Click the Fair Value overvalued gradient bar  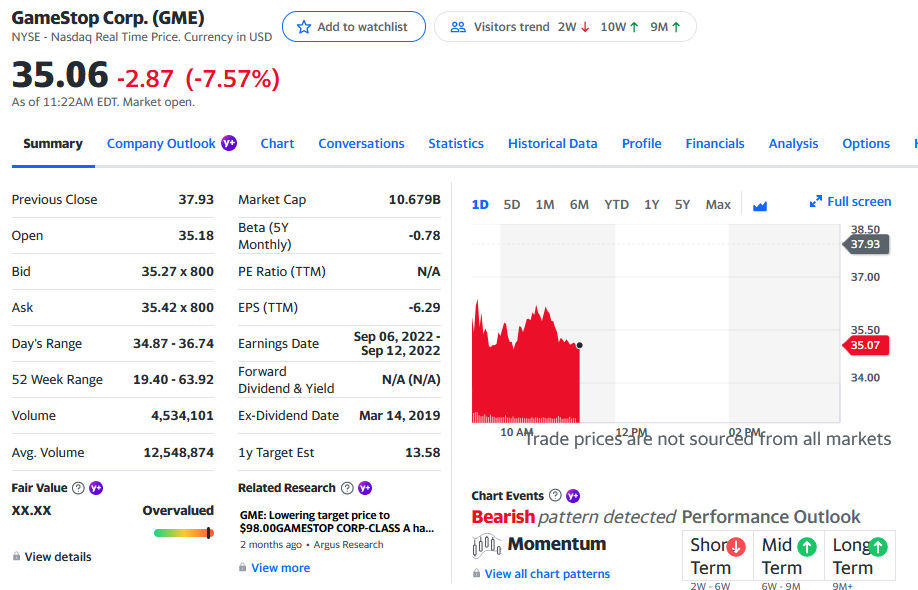click(184, 533)
